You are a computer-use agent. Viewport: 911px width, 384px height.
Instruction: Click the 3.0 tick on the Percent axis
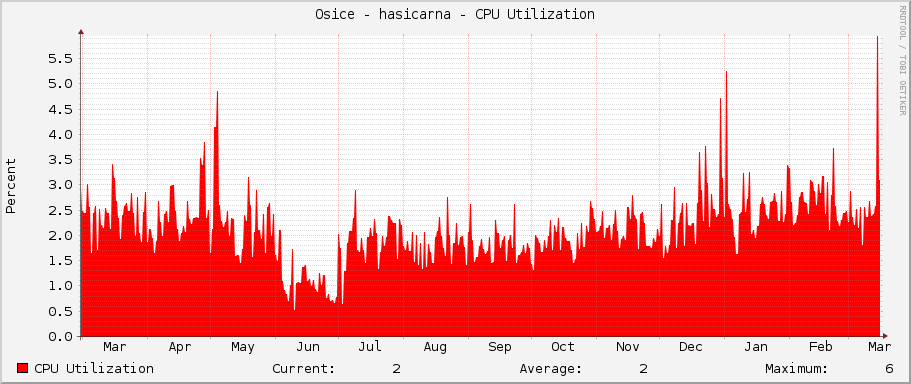60,185
